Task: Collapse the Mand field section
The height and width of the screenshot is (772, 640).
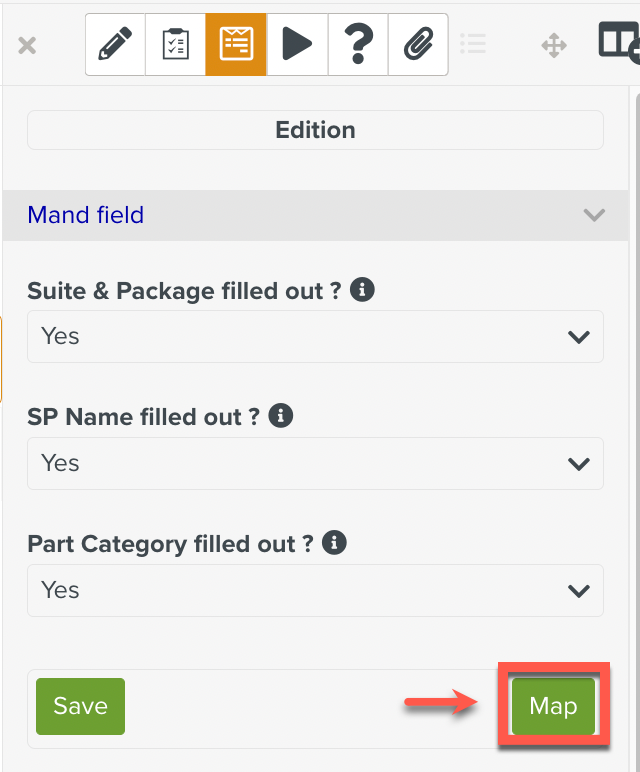Action: 594,215
